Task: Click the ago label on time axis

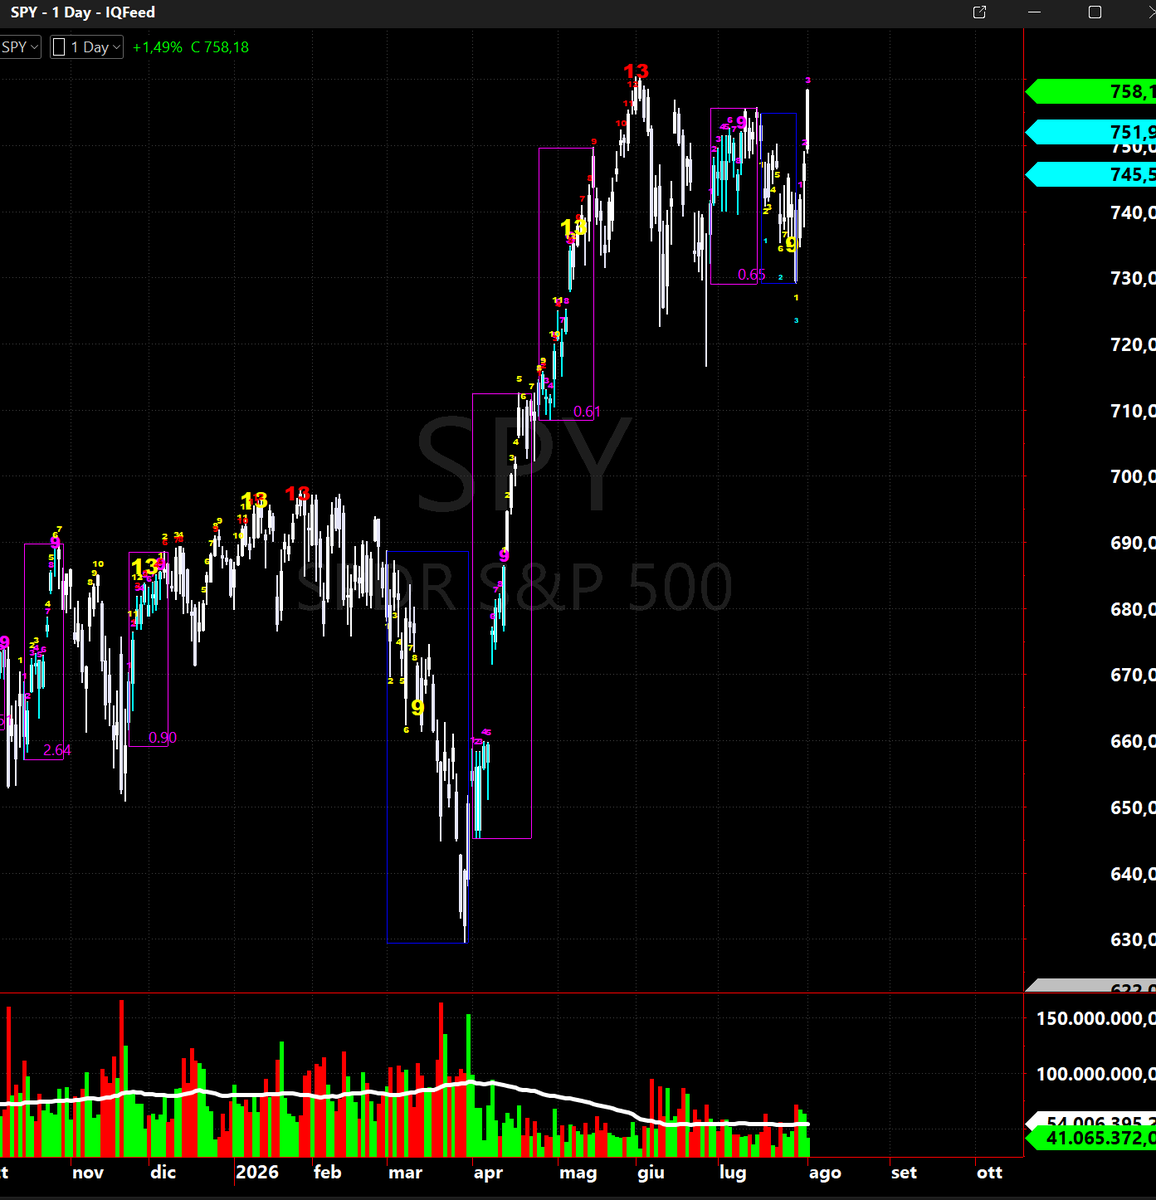Action: point(825,1172)
